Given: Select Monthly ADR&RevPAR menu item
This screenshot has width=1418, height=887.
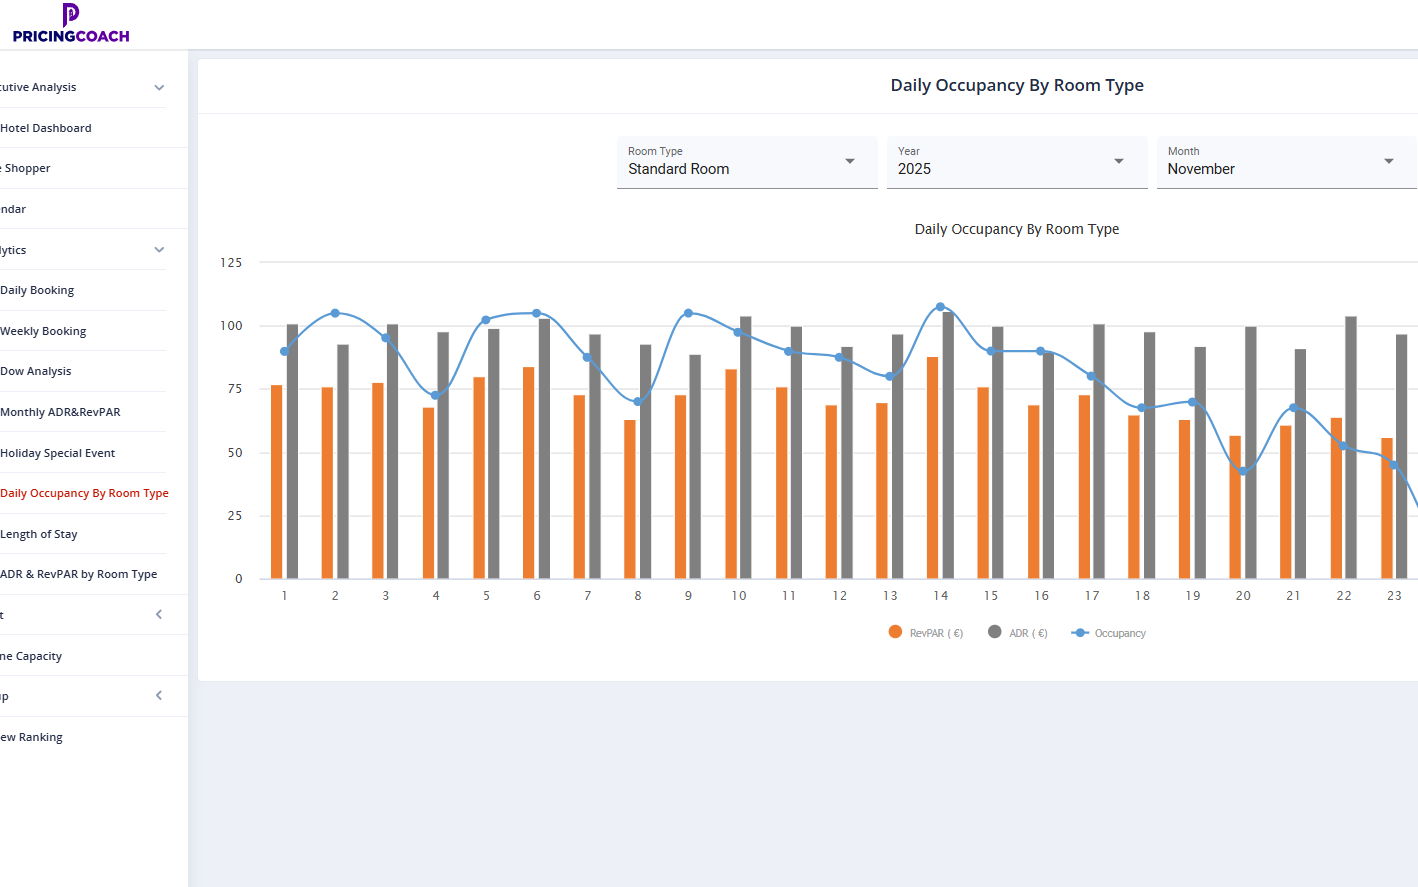Looking at the screenshot, I should pyautogui.click(x=60, y=412).
